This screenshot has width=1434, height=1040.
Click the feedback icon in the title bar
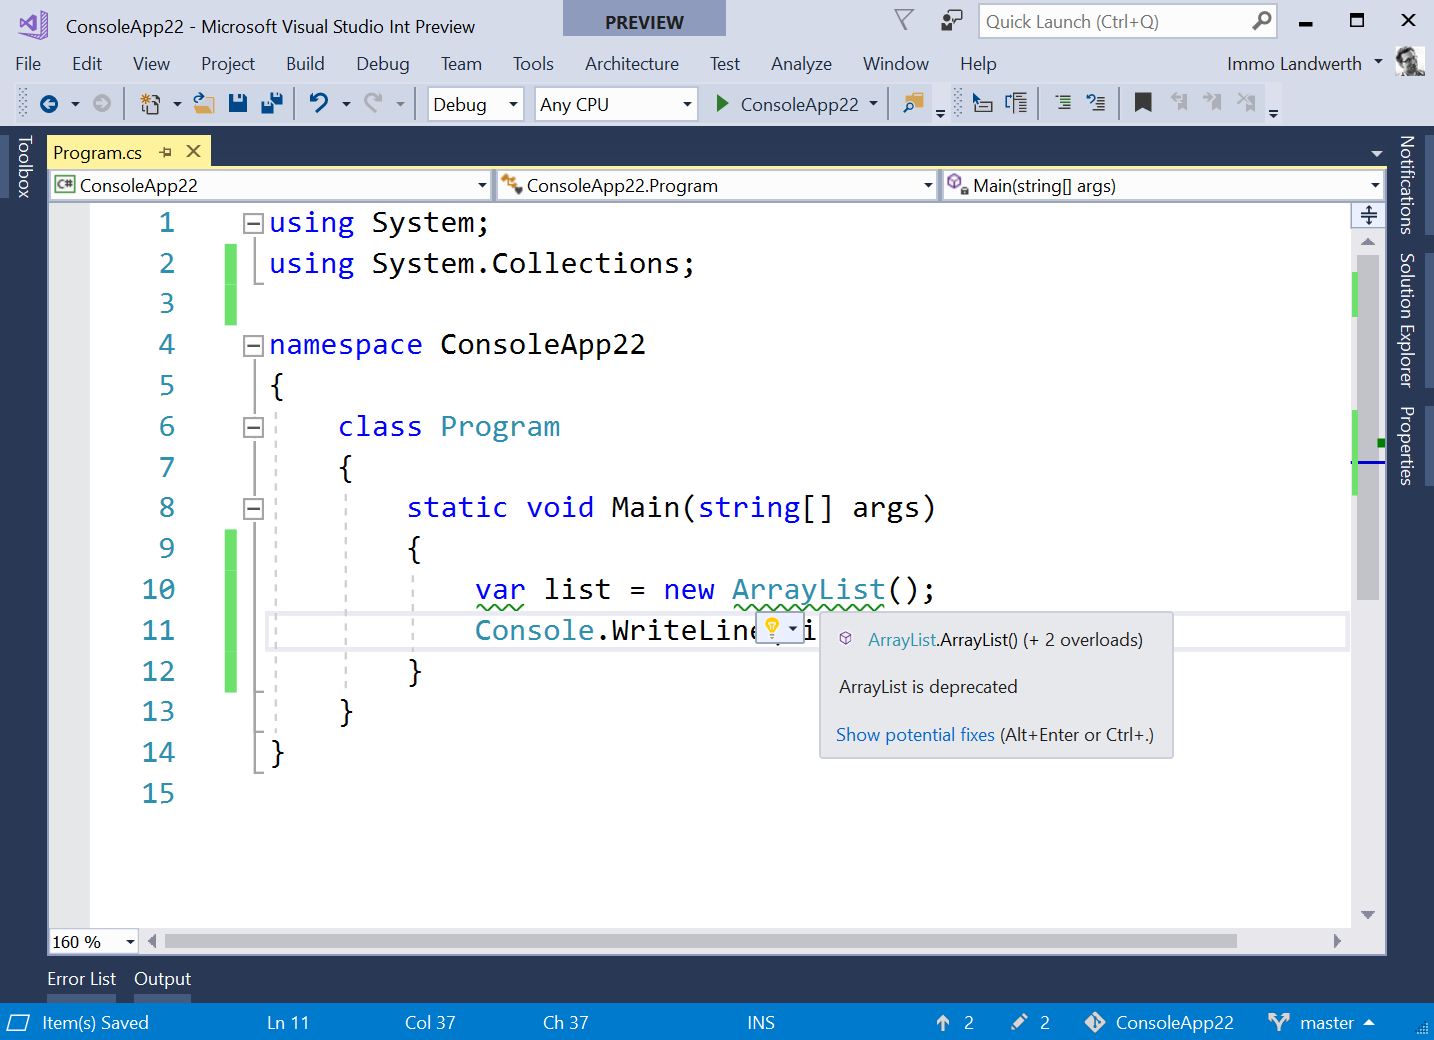[x=951, y=20]
